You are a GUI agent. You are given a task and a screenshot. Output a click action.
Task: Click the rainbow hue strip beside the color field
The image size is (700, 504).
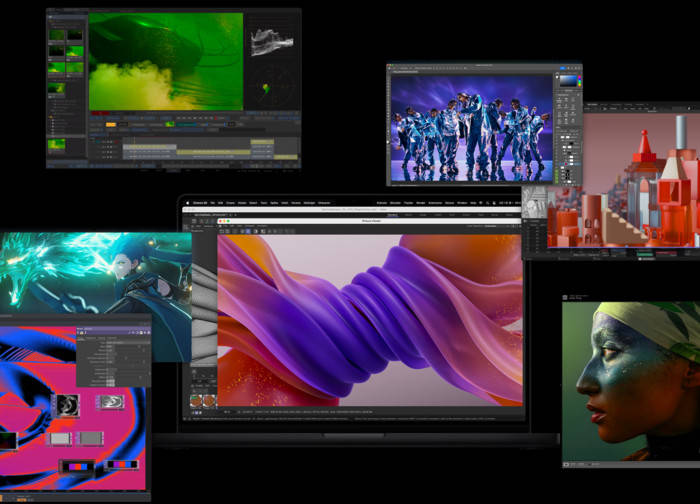click(580, 80)
